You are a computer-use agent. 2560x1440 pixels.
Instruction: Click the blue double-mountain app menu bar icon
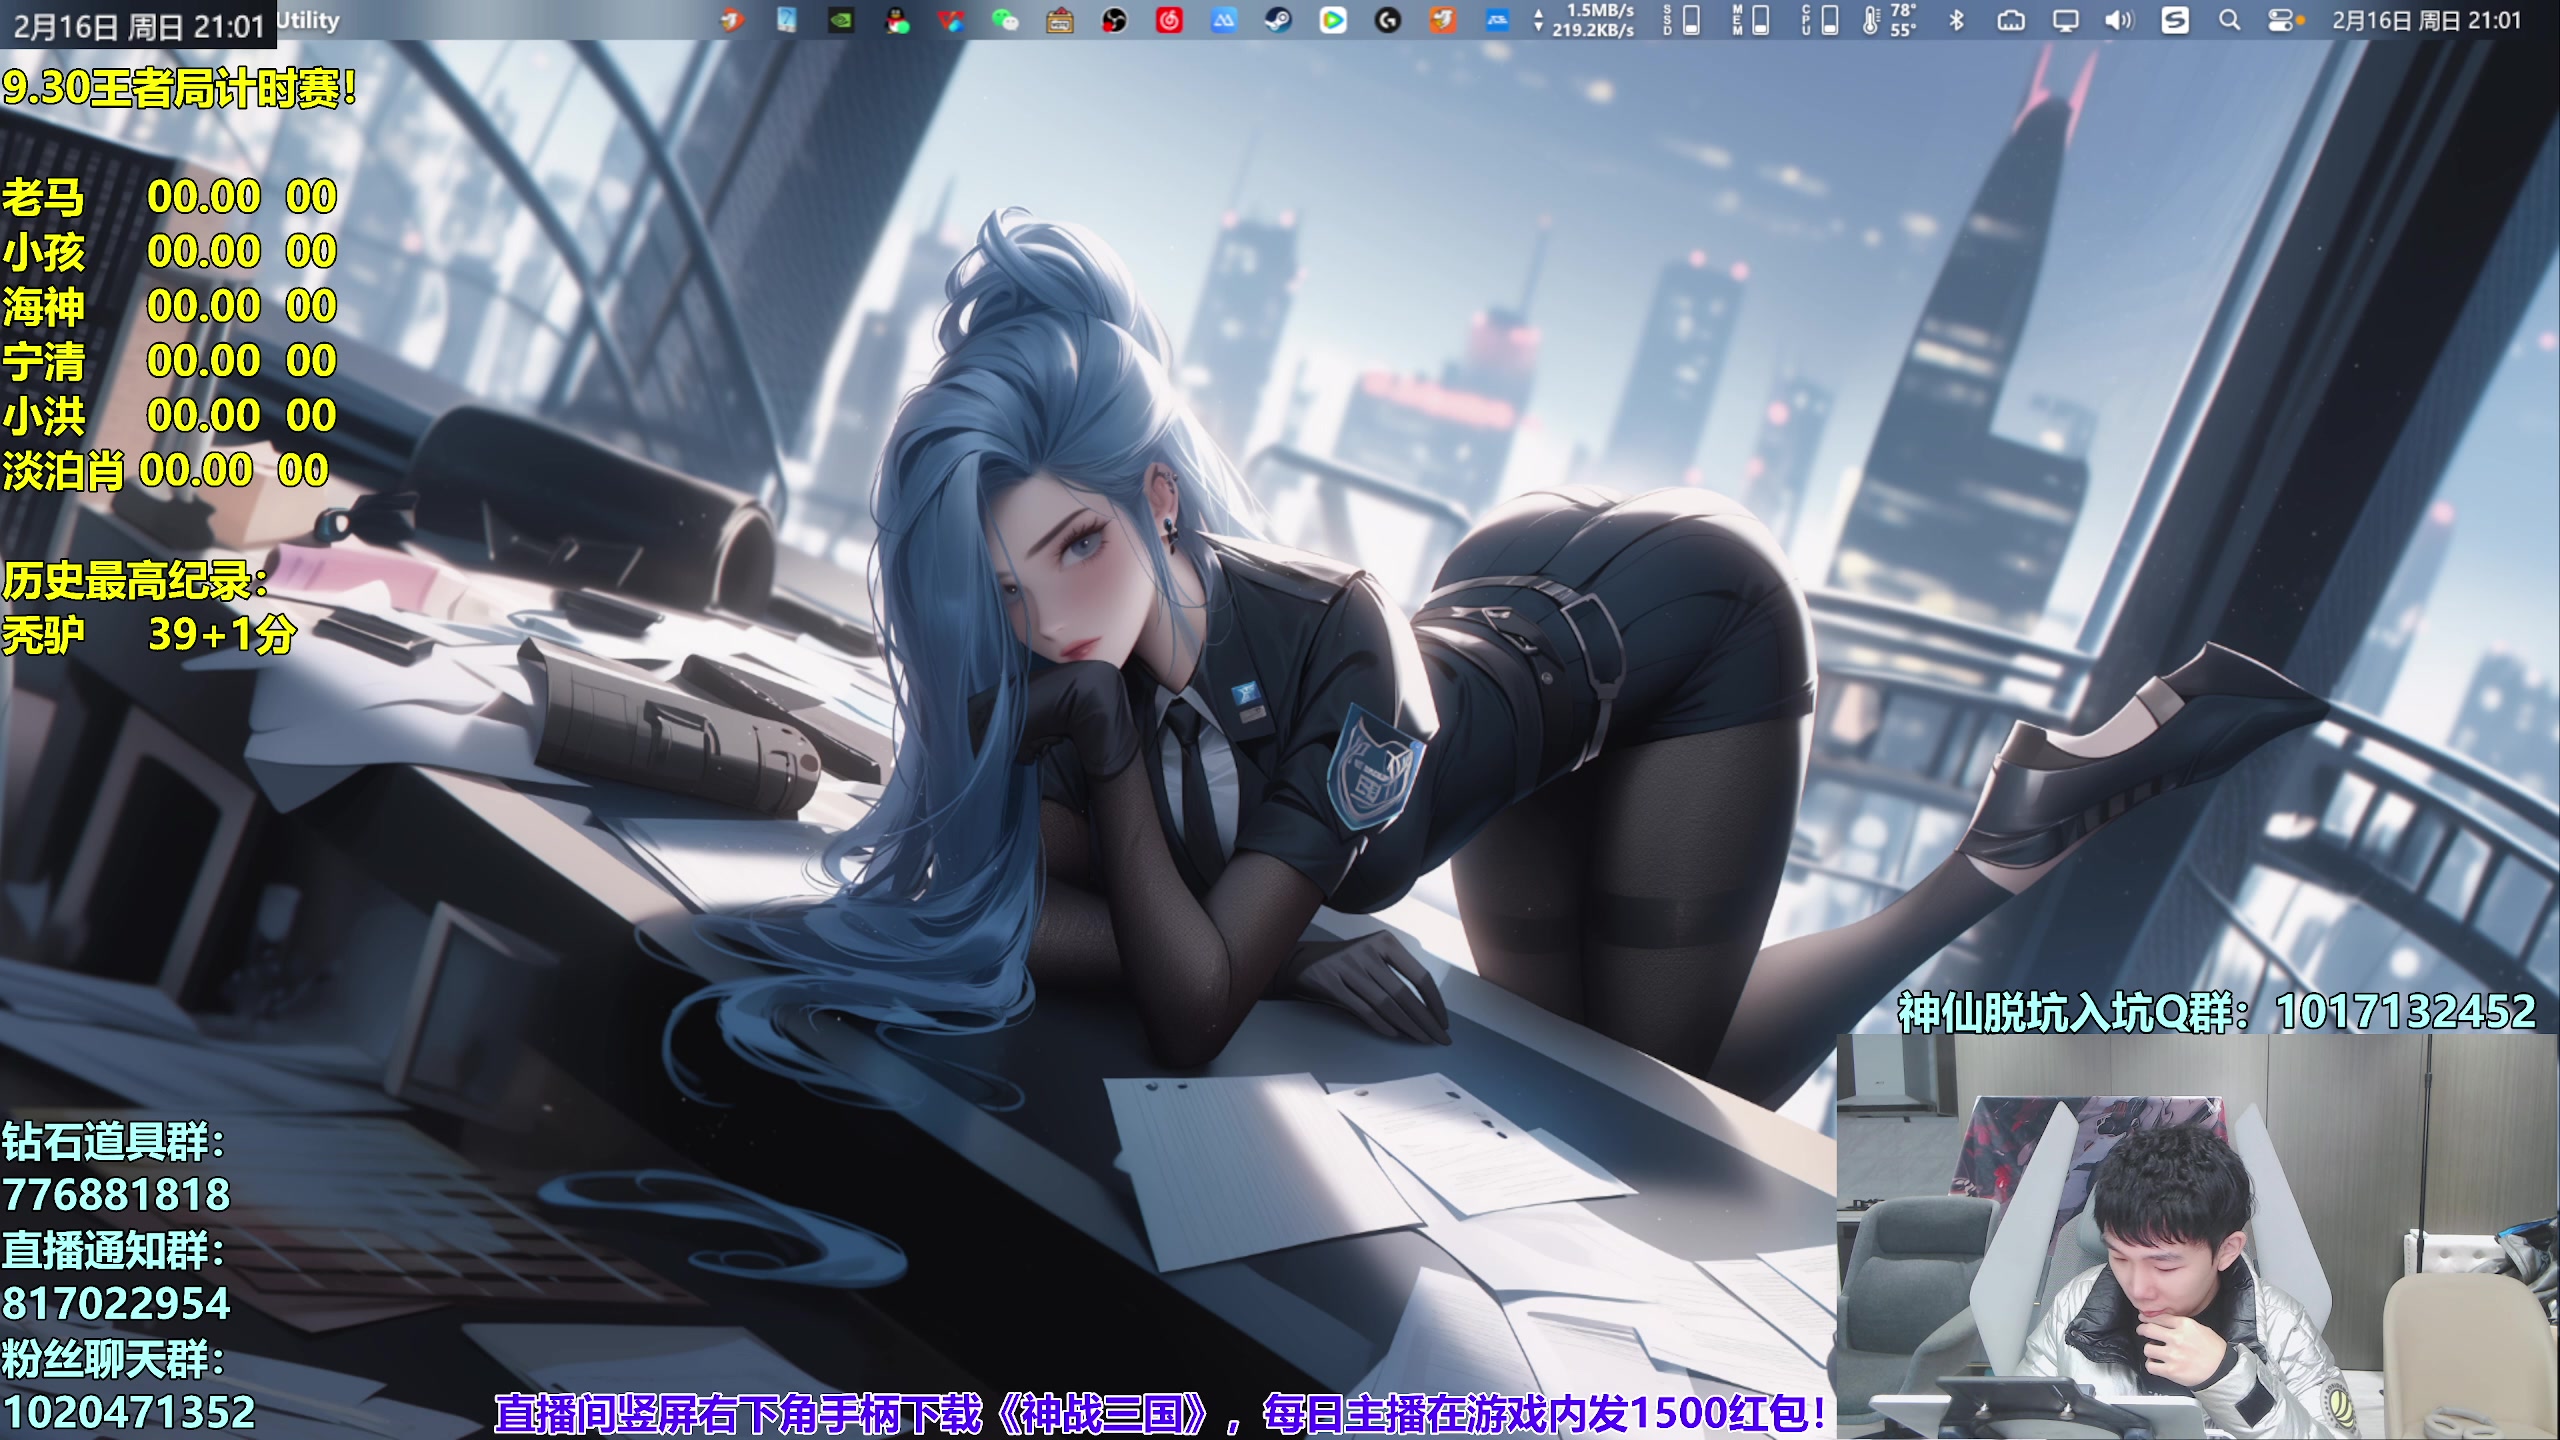(x=1224, y=20)
